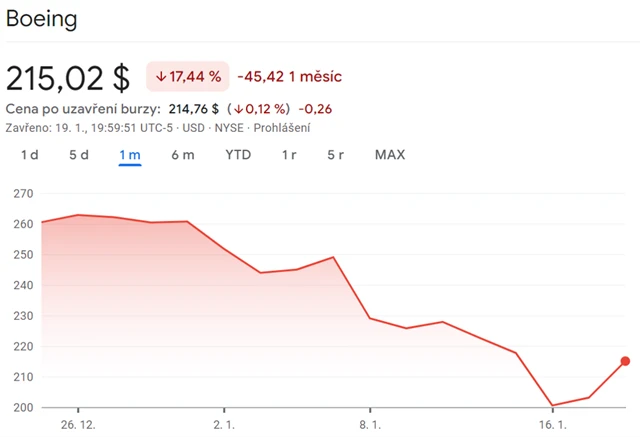Viewport: 640px width, 437px height.
Task: Select the 5 d time range
Action: pyautogui.click(x=79, y=154)
